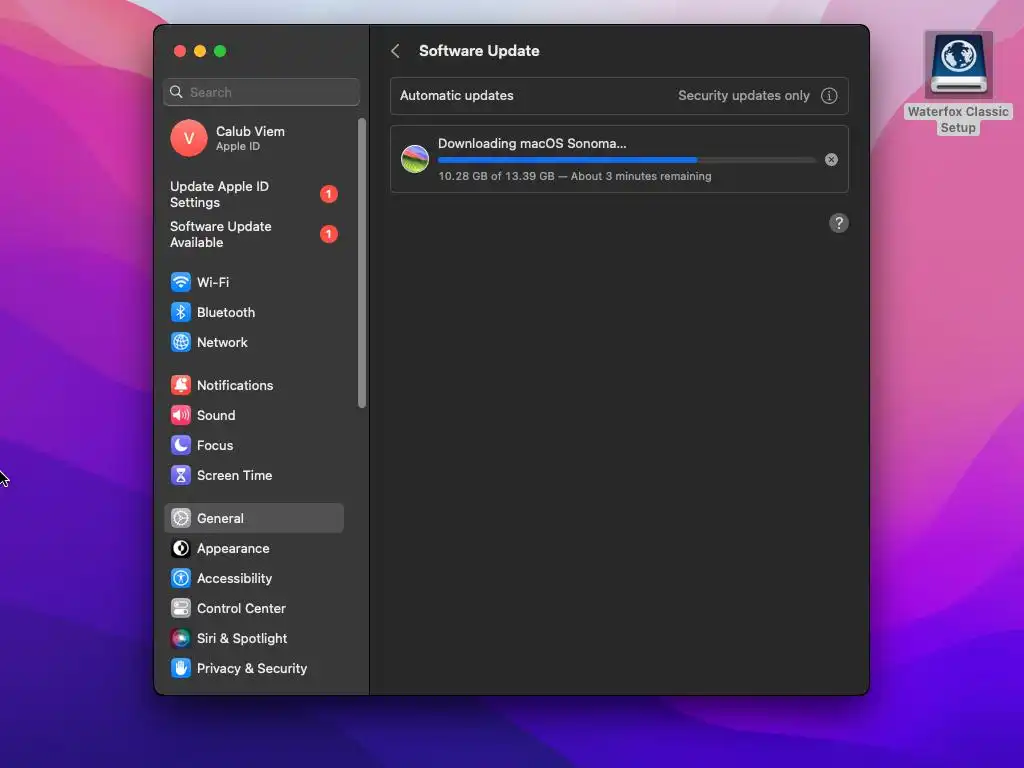Click the Bluetooth sidebar icon
1024x768 pixels.
(x=181, y=312)
